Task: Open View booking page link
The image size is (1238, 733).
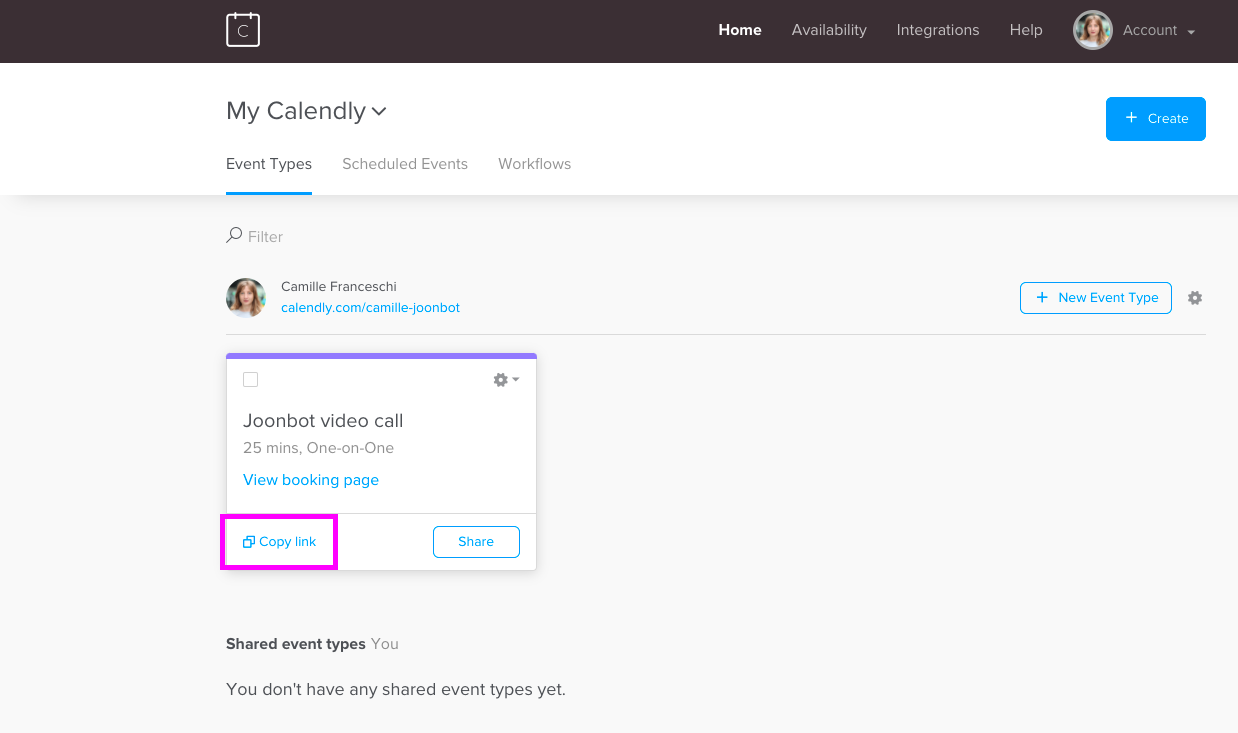Action: 311,480
